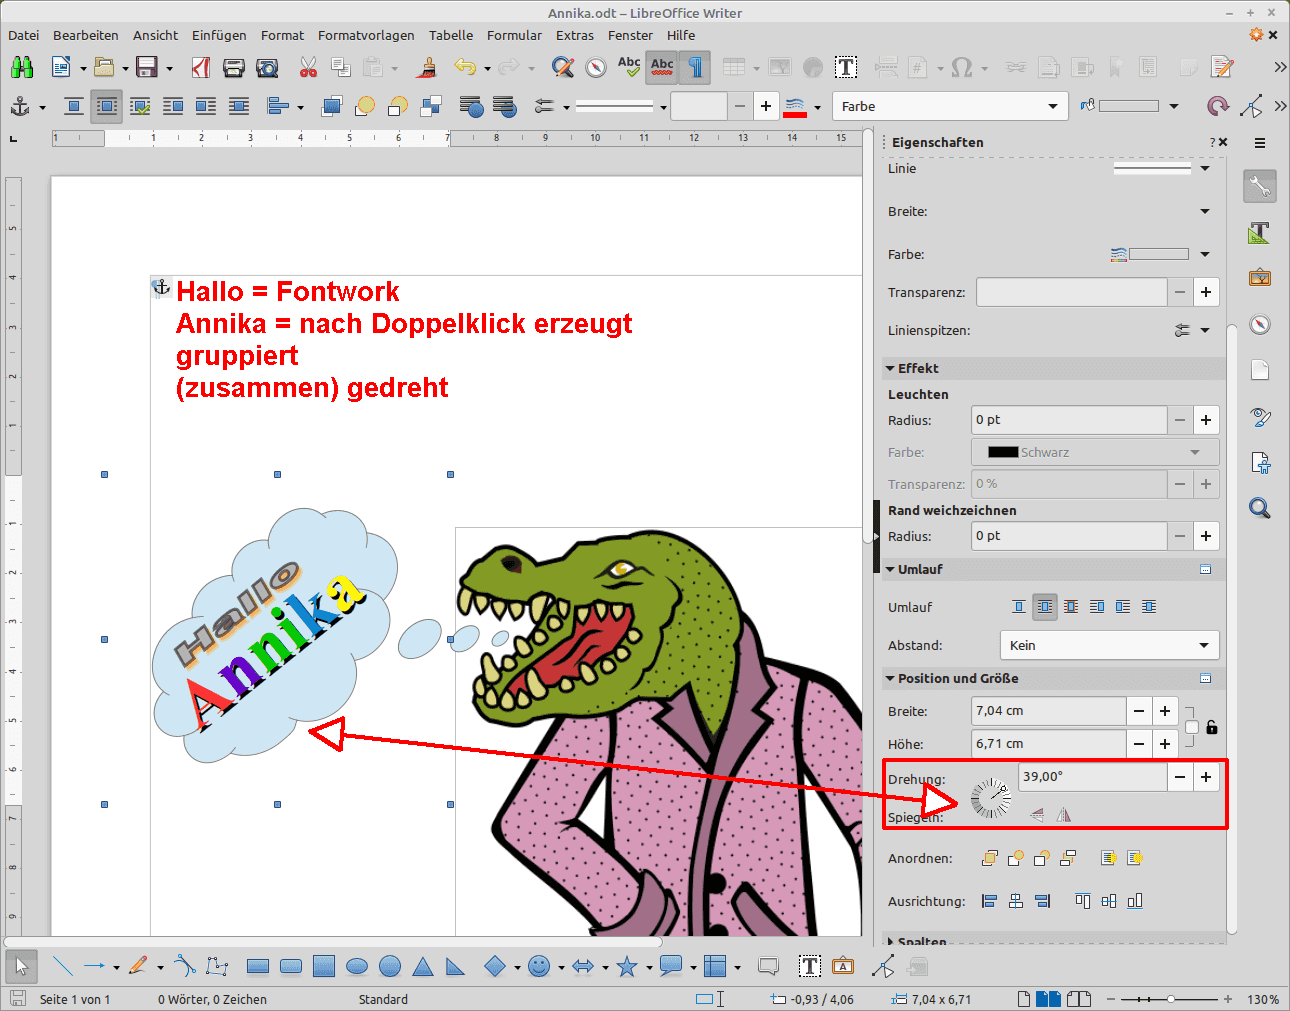Viewport: 1290px width, 1011px height.
Task: Open the Bearbeiten menu
Action: tap(86, 35)
